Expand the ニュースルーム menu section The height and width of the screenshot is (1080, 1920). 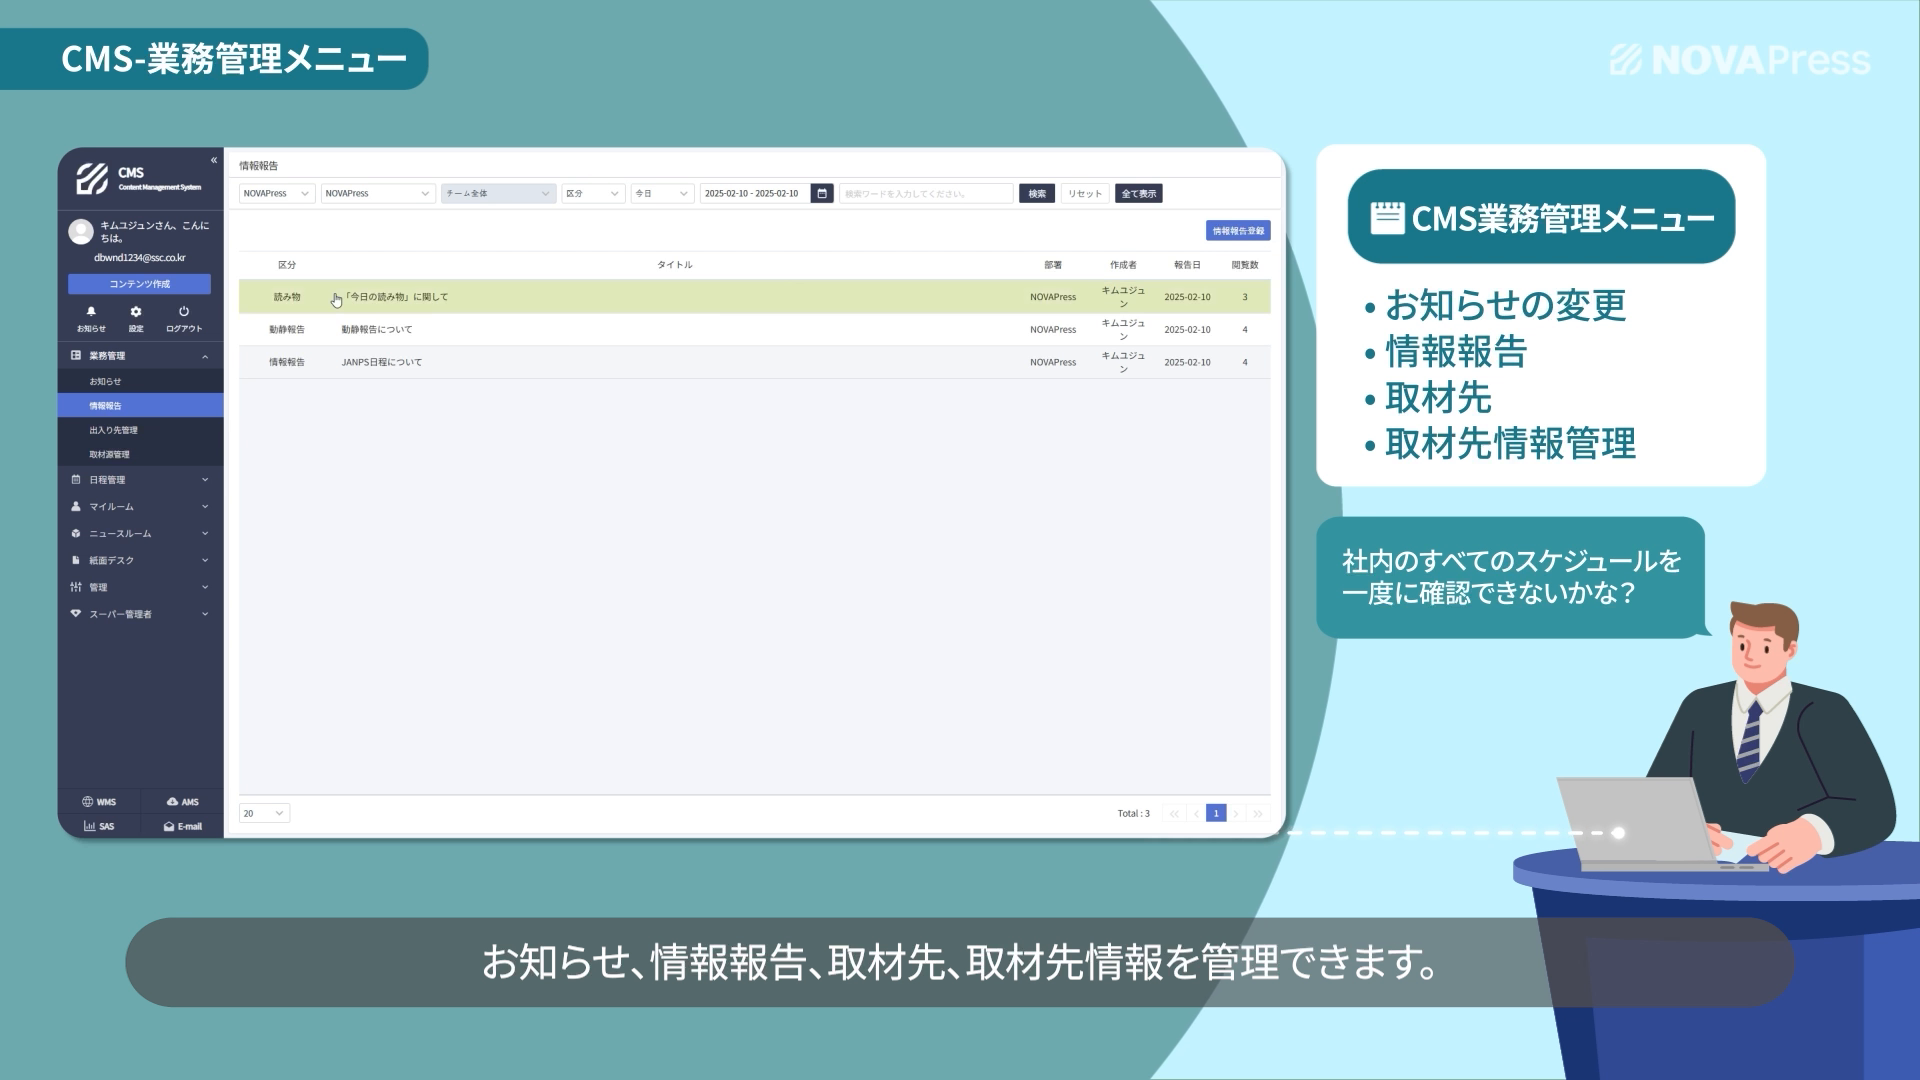point(205,534)
